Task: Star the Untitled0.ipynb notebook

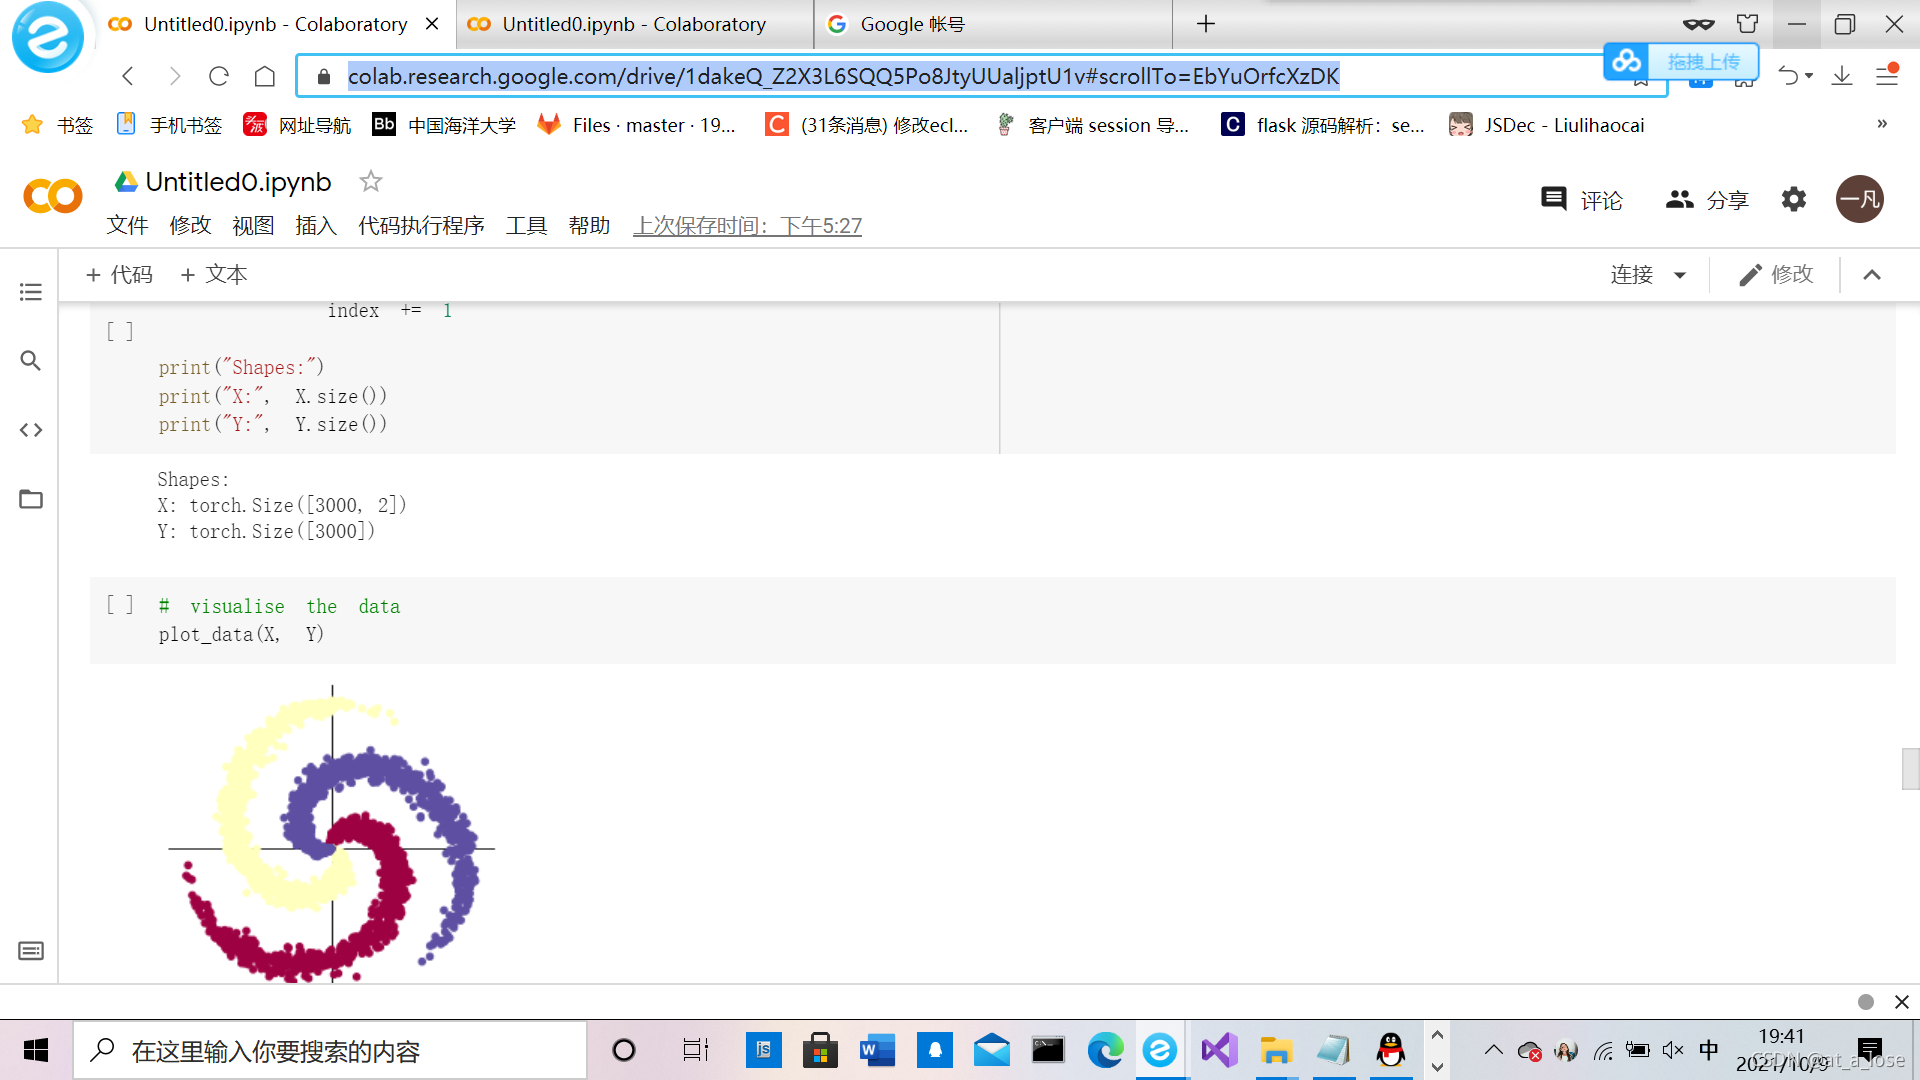Action: 371,181
